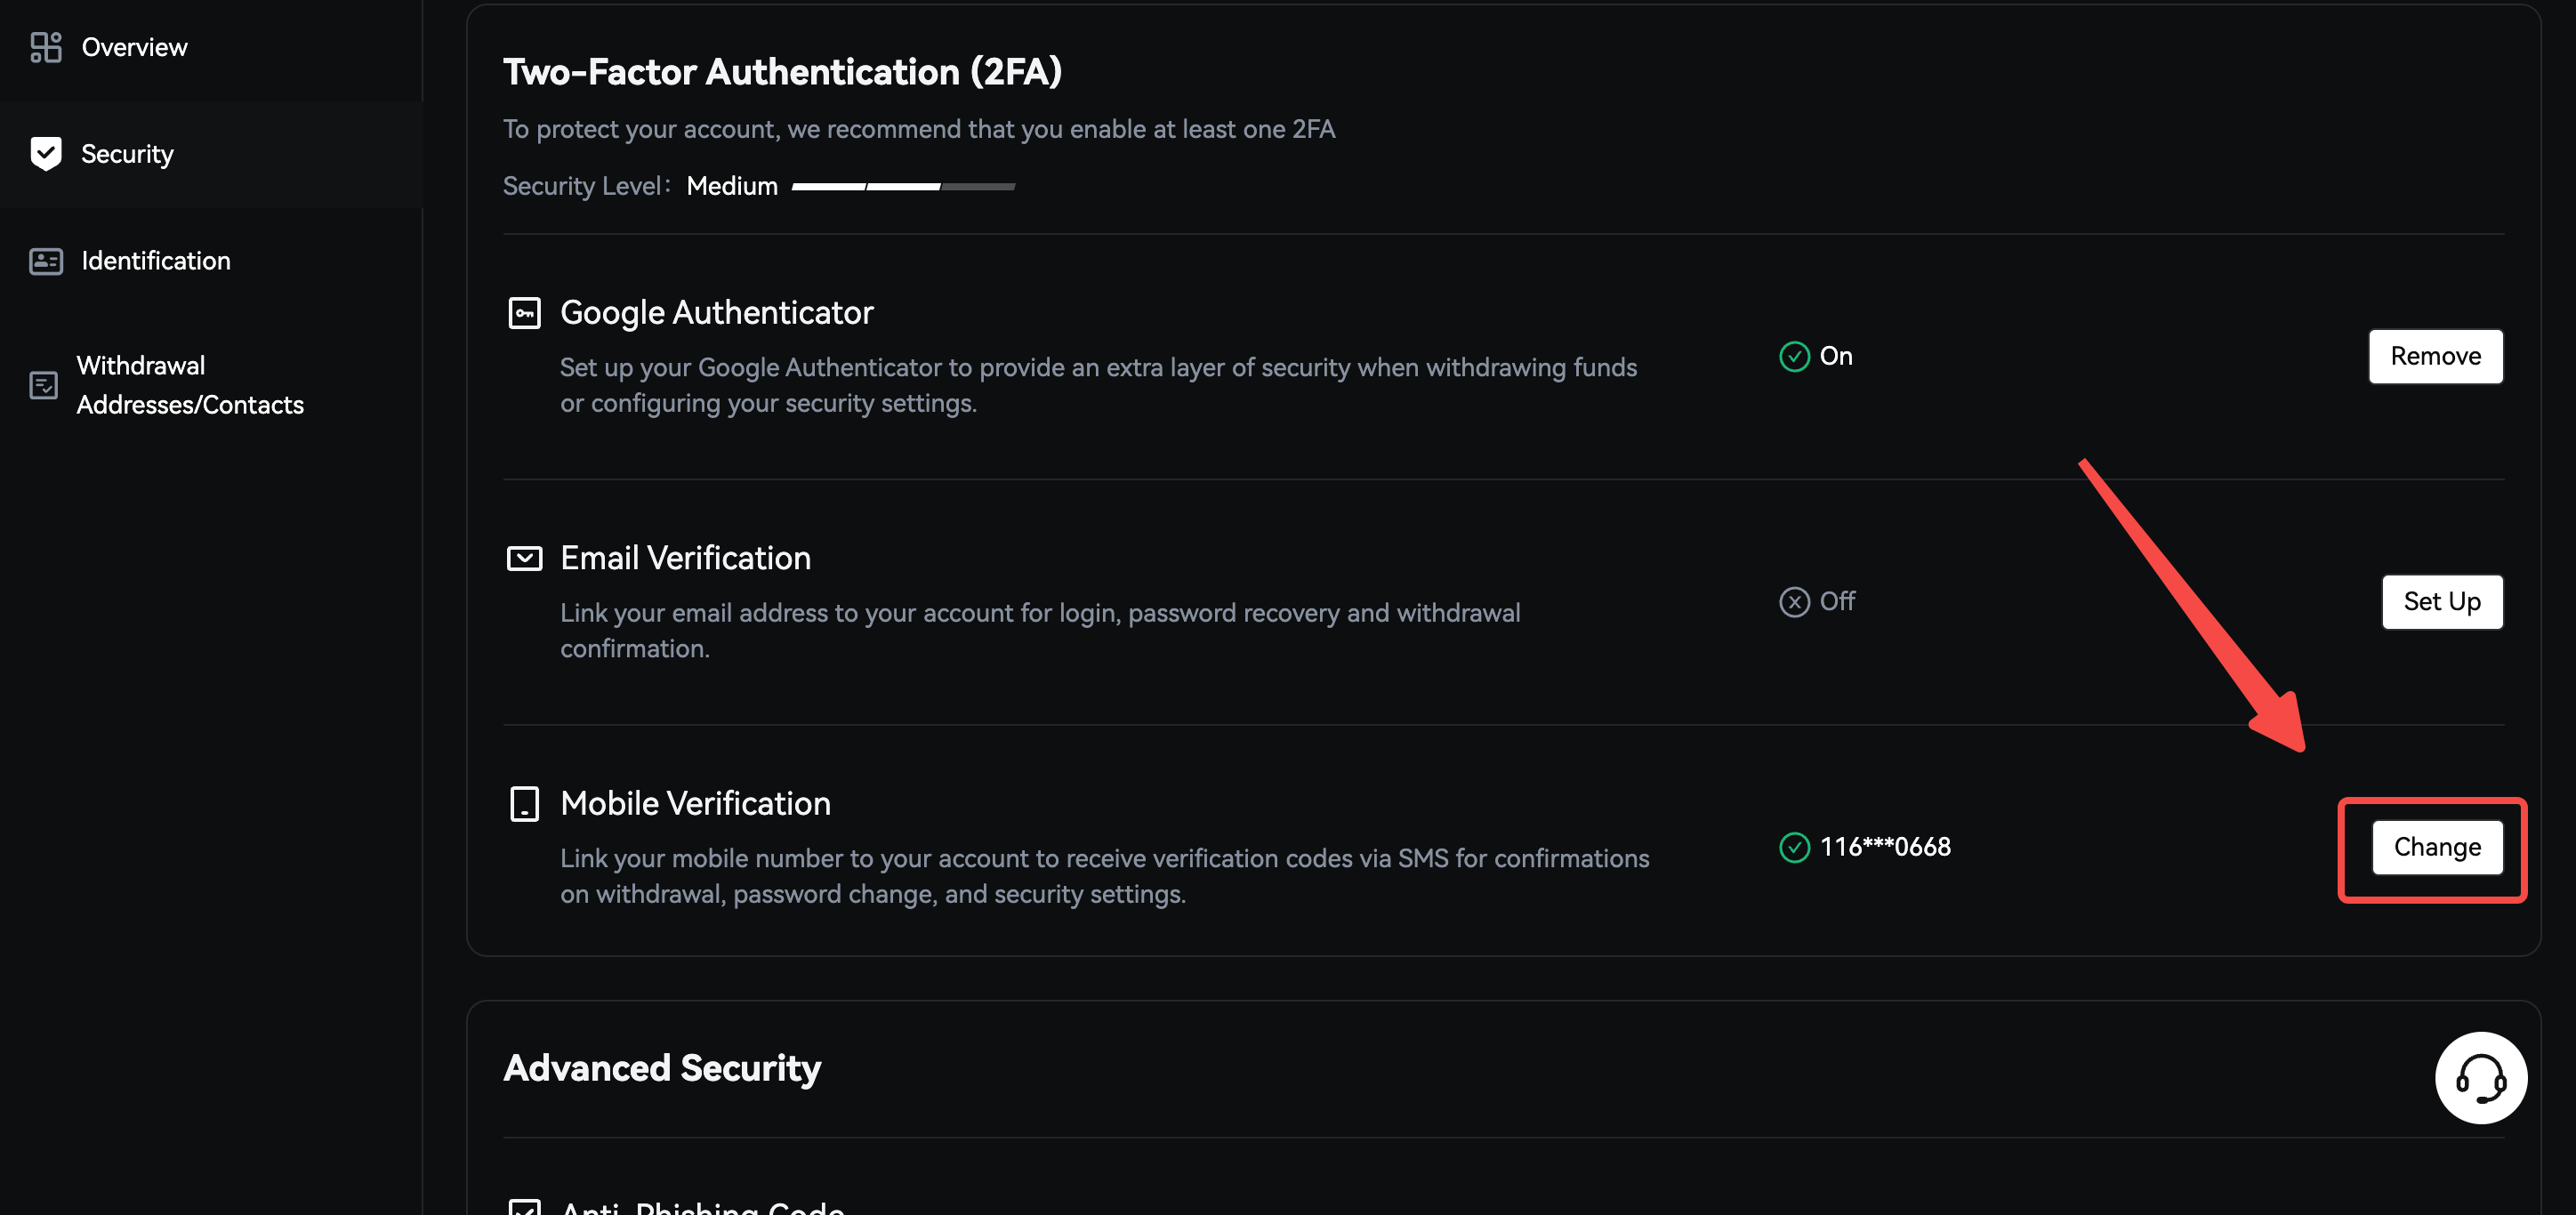Click the Mobile Verification phone icon

524,803
